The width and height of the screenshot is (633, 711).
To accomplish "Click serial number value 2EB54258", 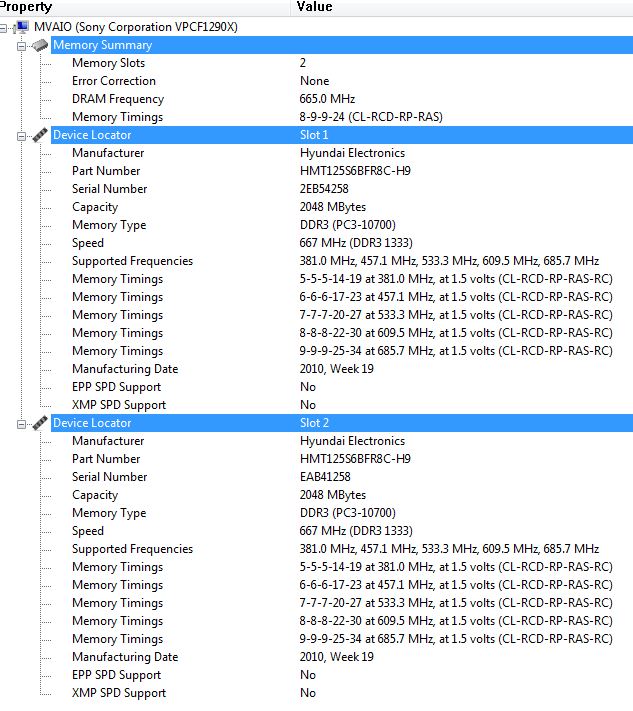I will coord(324,189).
